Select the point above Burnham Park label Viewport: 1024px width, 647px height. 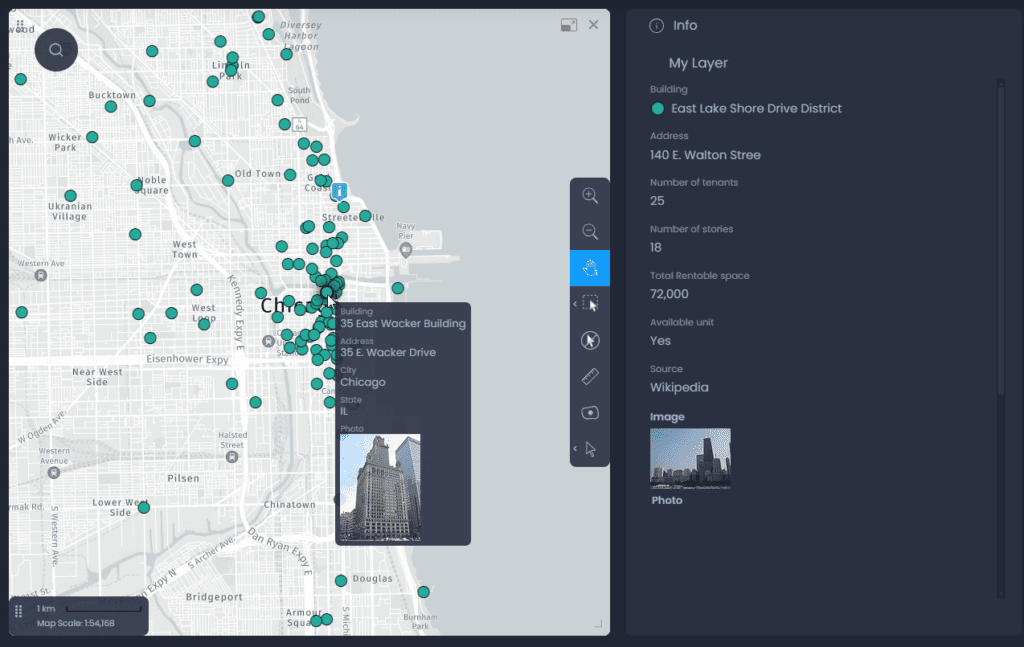(x=424, y=592)
